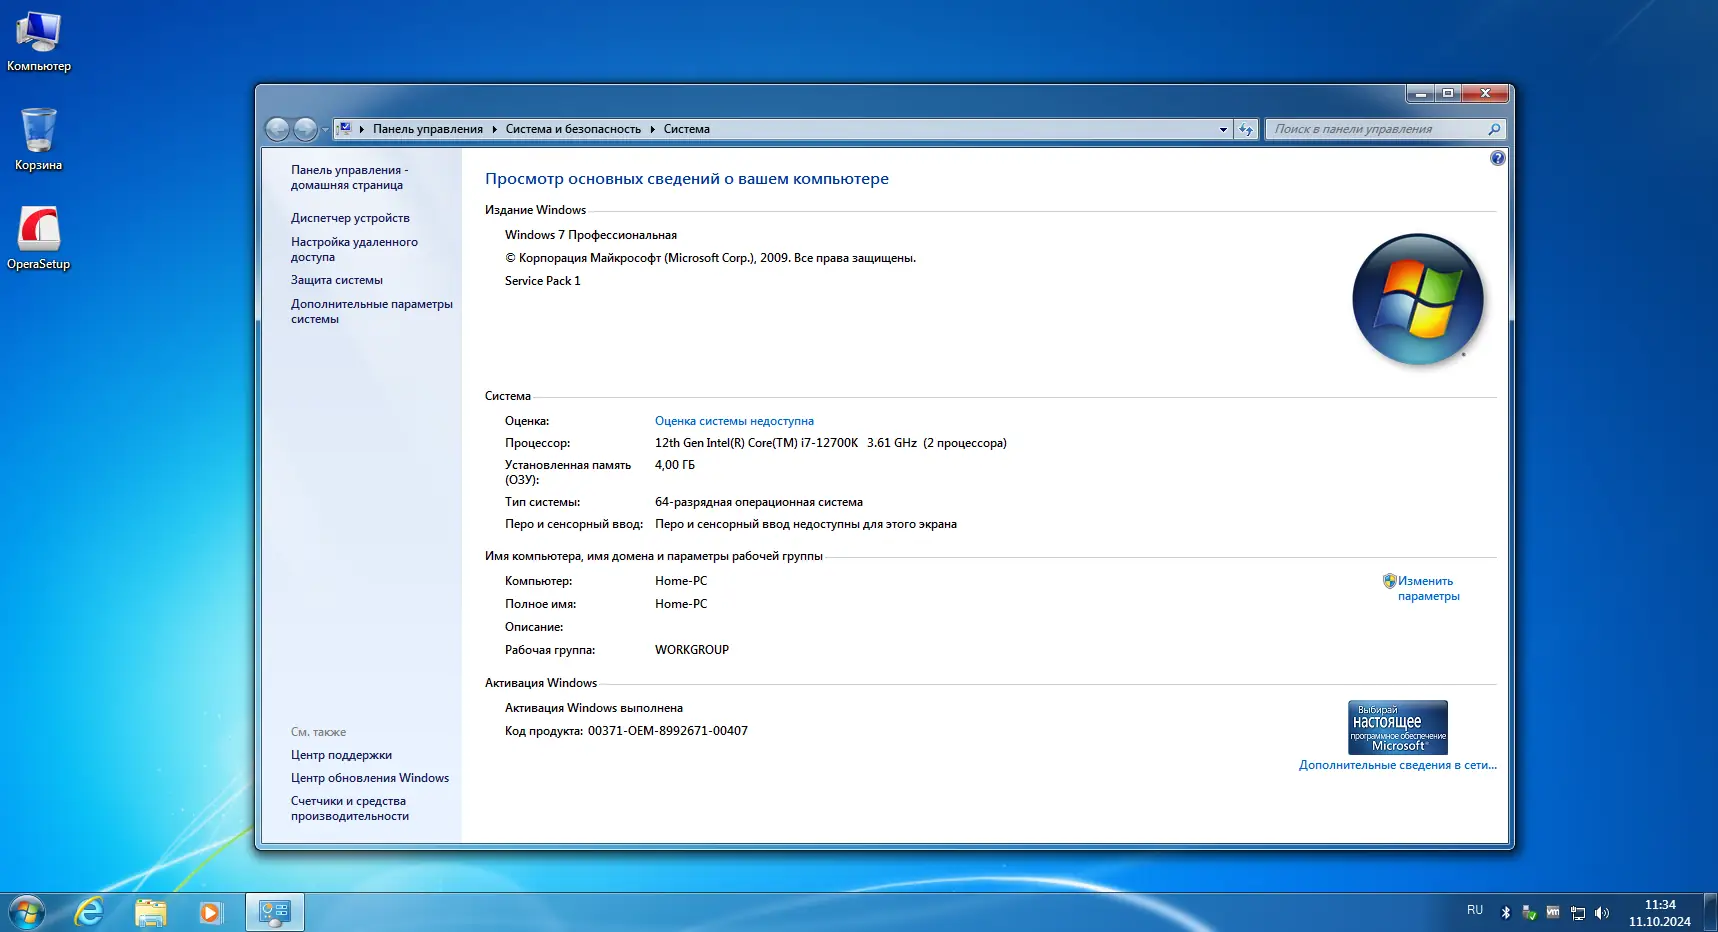Open Internet Explorer from the taskbar
The image size is (1718, 932).
[89, 912]
